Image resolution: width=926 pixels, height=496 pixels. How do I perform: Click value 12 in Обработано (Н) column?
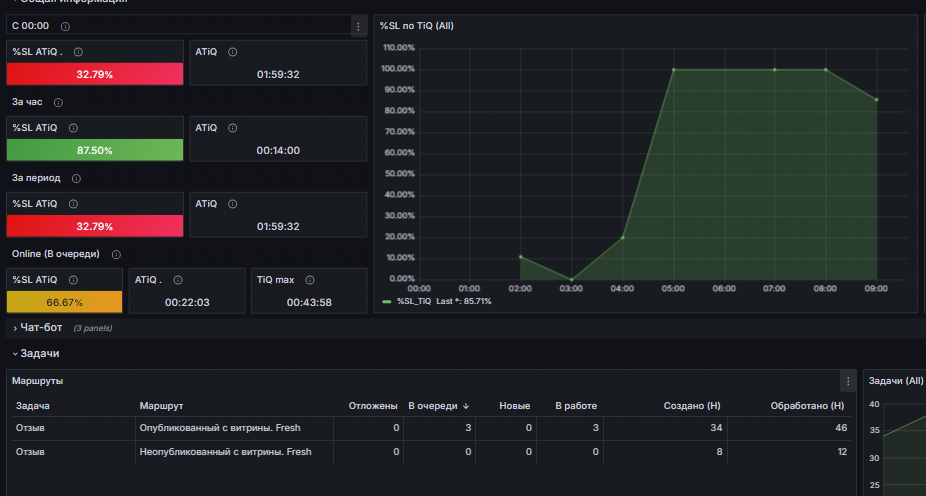(841, 452)
